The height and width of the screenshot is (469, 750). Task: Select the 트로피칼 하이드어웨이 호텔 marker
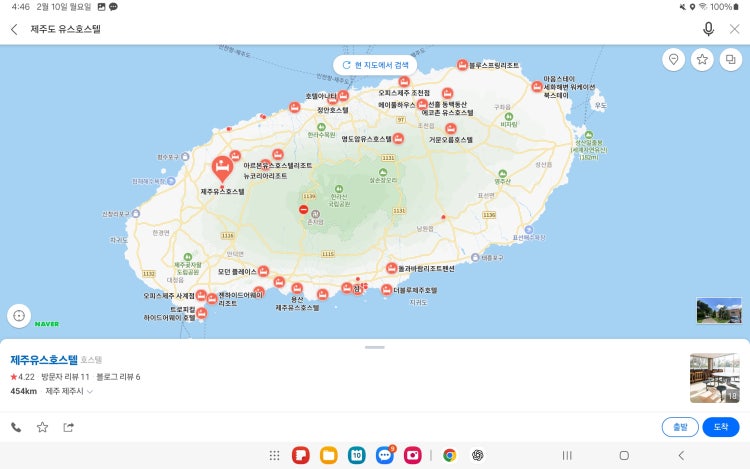[202, 313]
